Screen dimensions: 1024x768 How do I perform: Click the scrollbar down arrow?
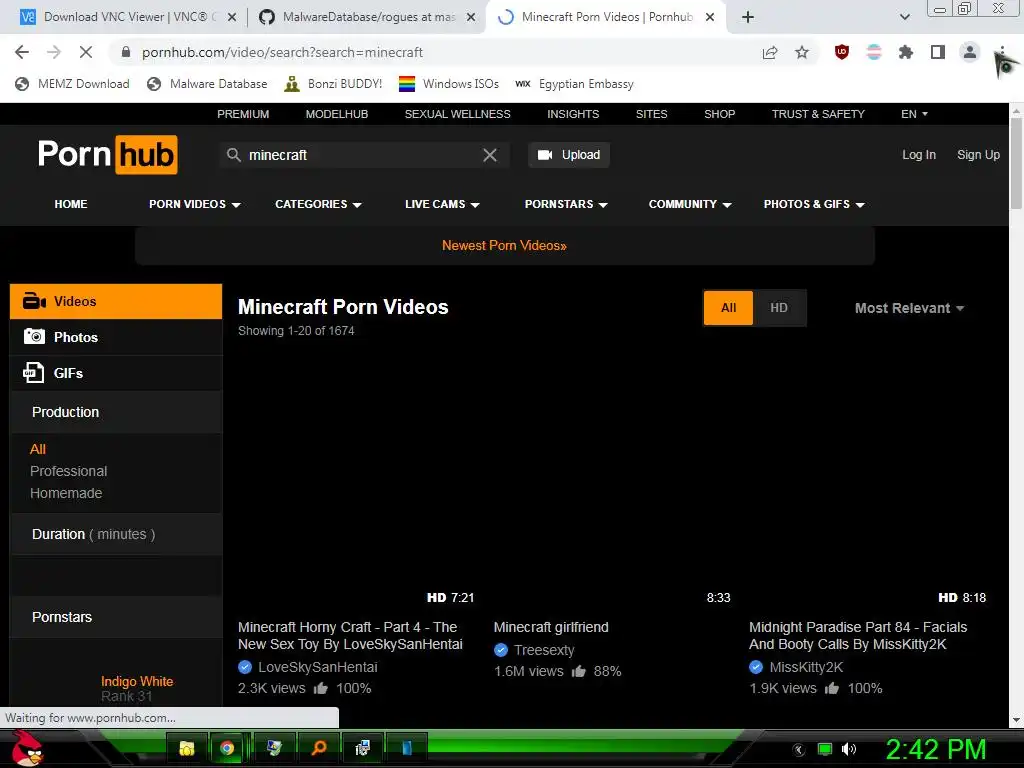pyautogui.click(x=1016, y=720)
